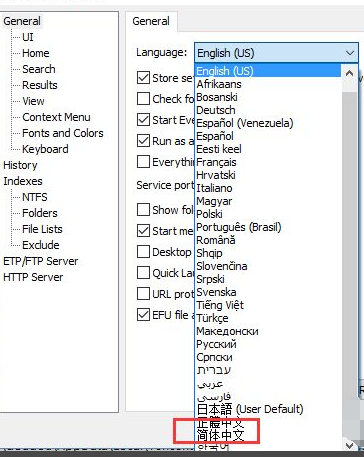Enable the Check for updates checkbox
364x457 pixels.
(x=143, y=99)
